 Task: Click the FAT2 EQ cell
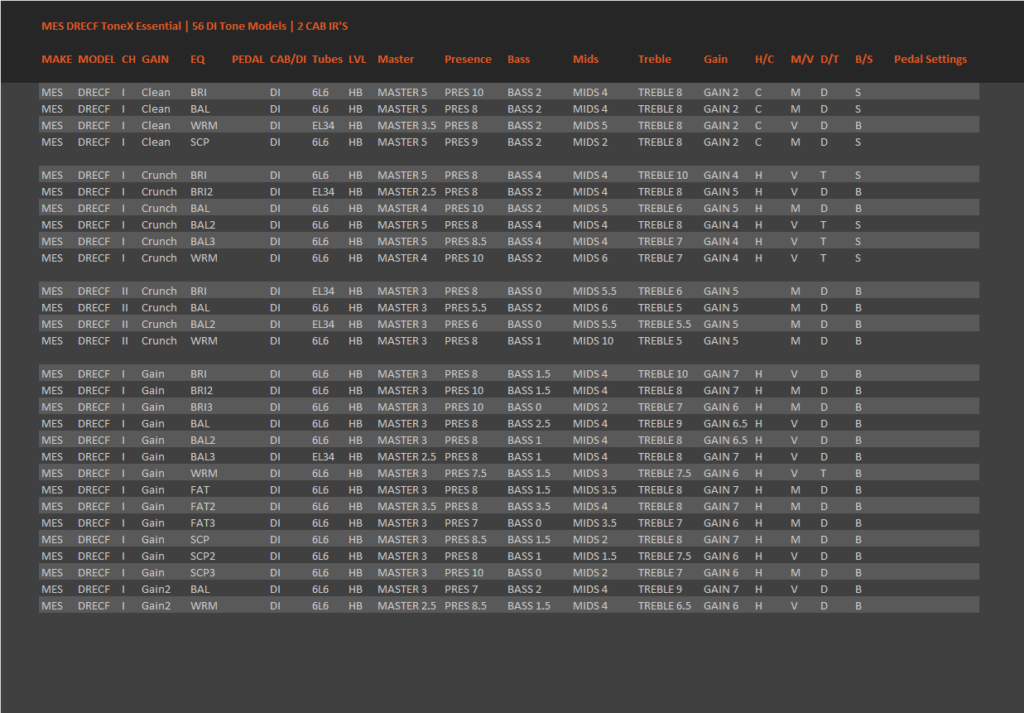coord(202,507)
